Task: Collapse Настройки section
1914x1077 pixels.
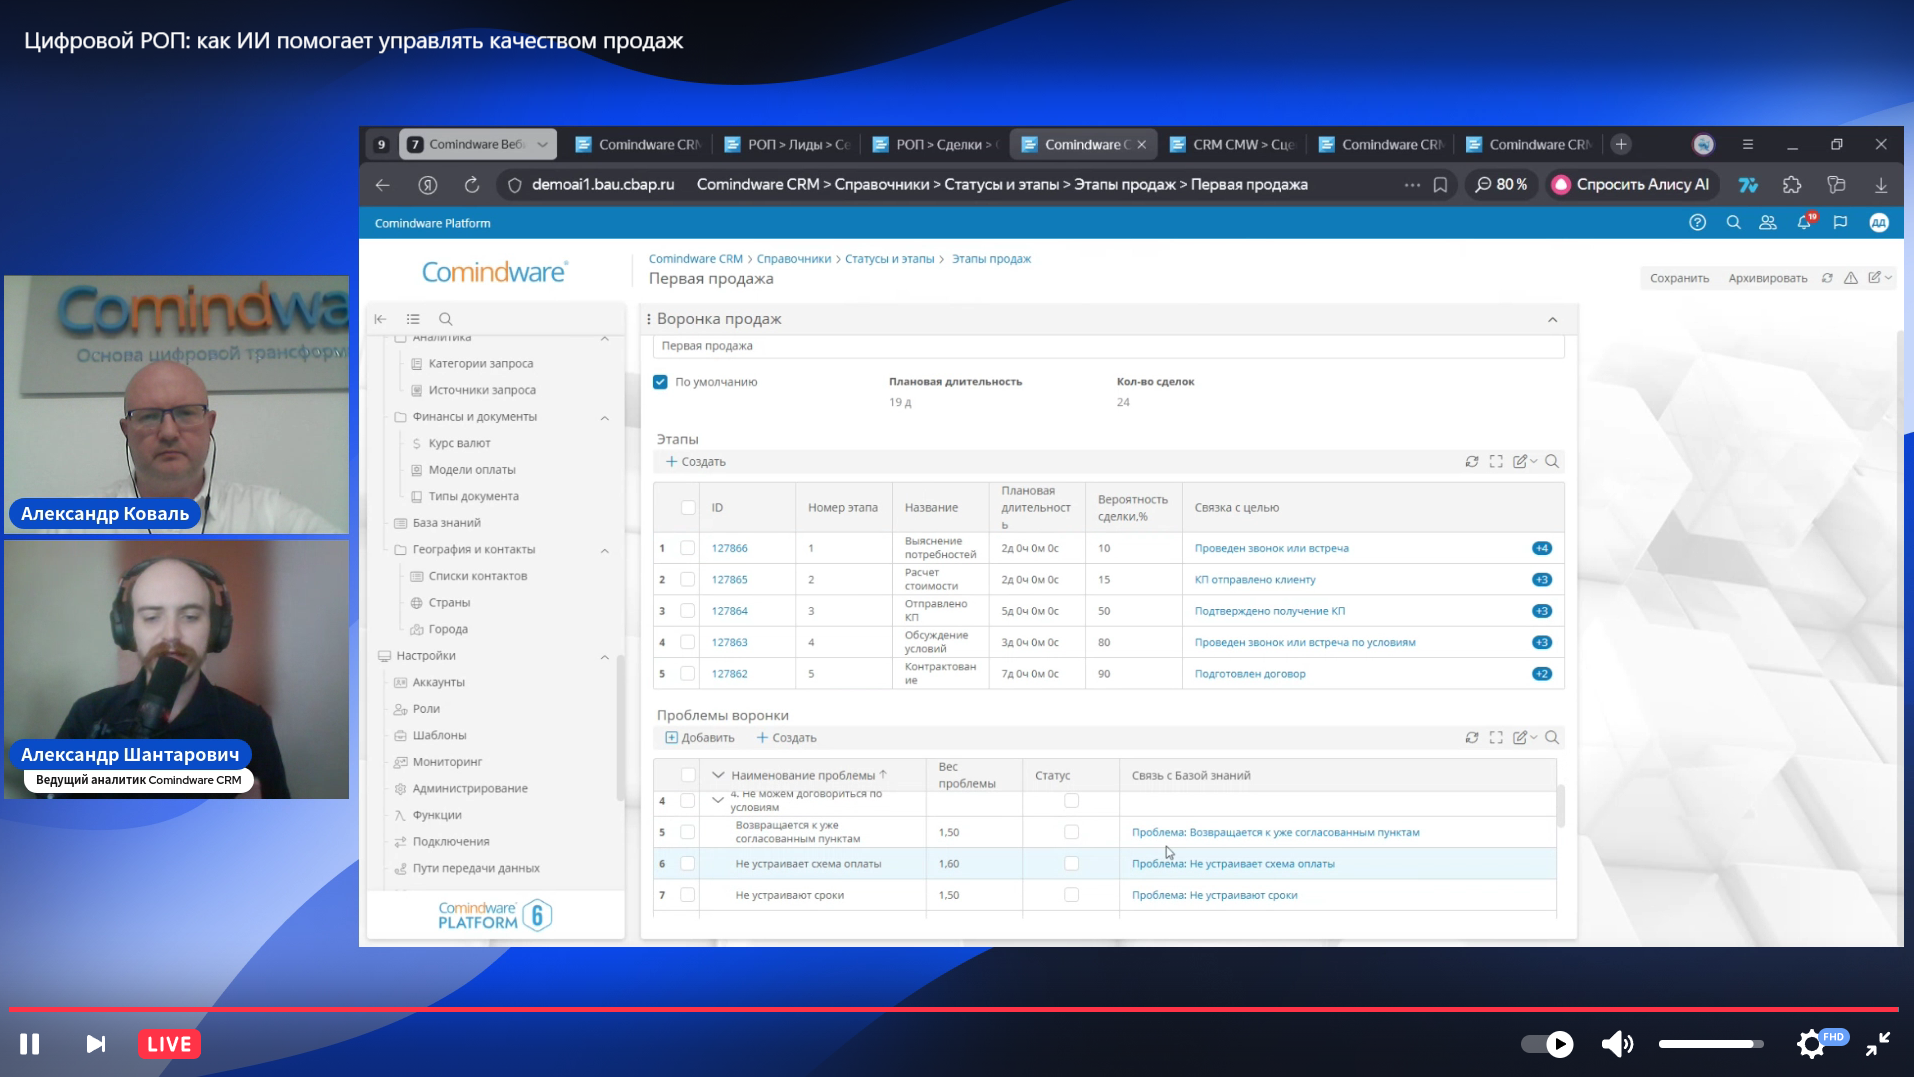Action: pos(605,657)
